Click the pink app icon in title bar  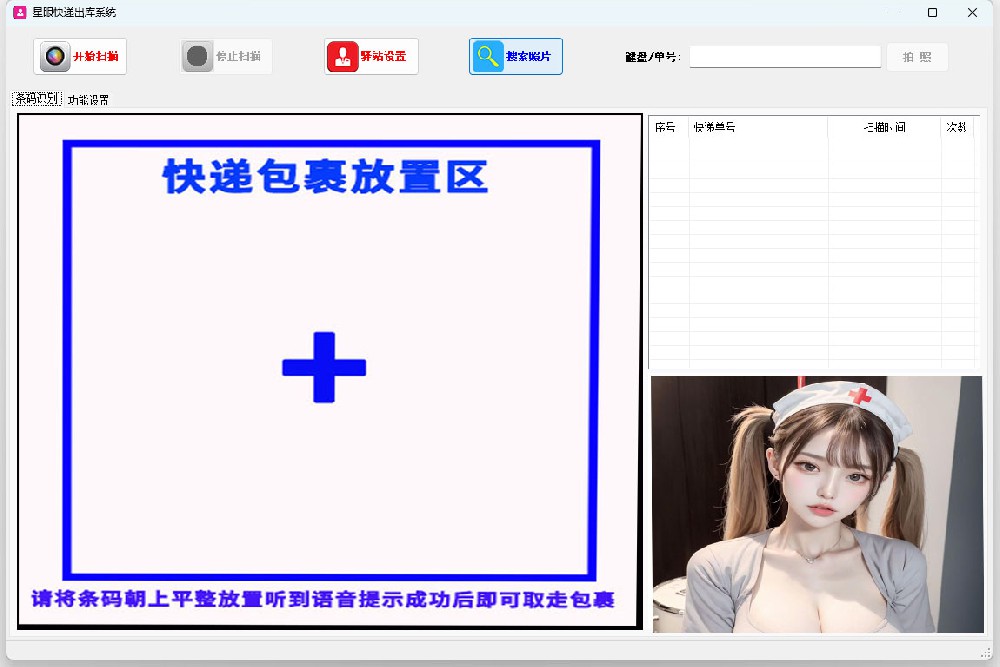pyautogui.click(x=19, y=13)
